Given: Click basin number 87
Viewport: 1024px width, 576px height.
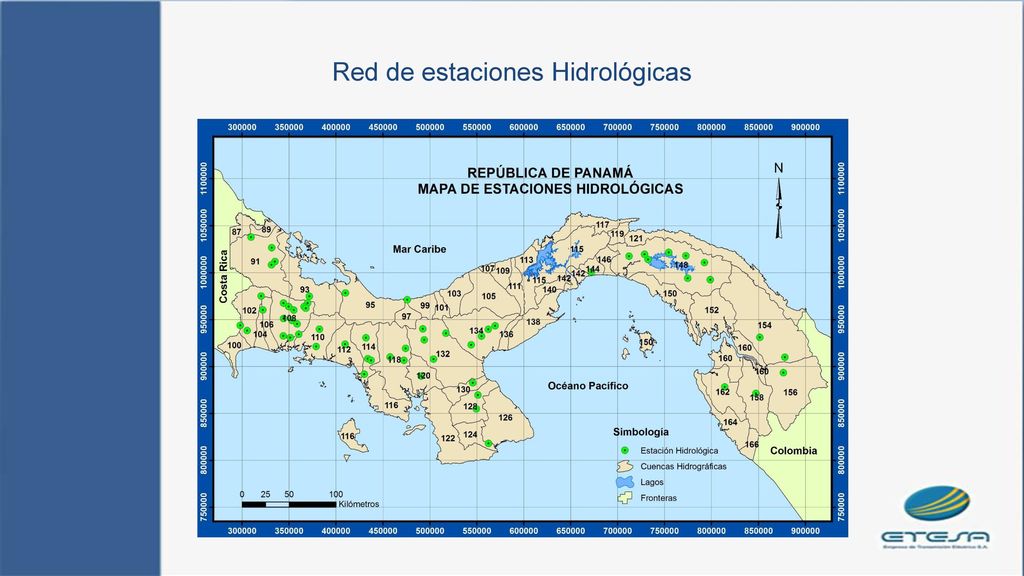Looking at the screenshot, I should [x=236, y=232].
